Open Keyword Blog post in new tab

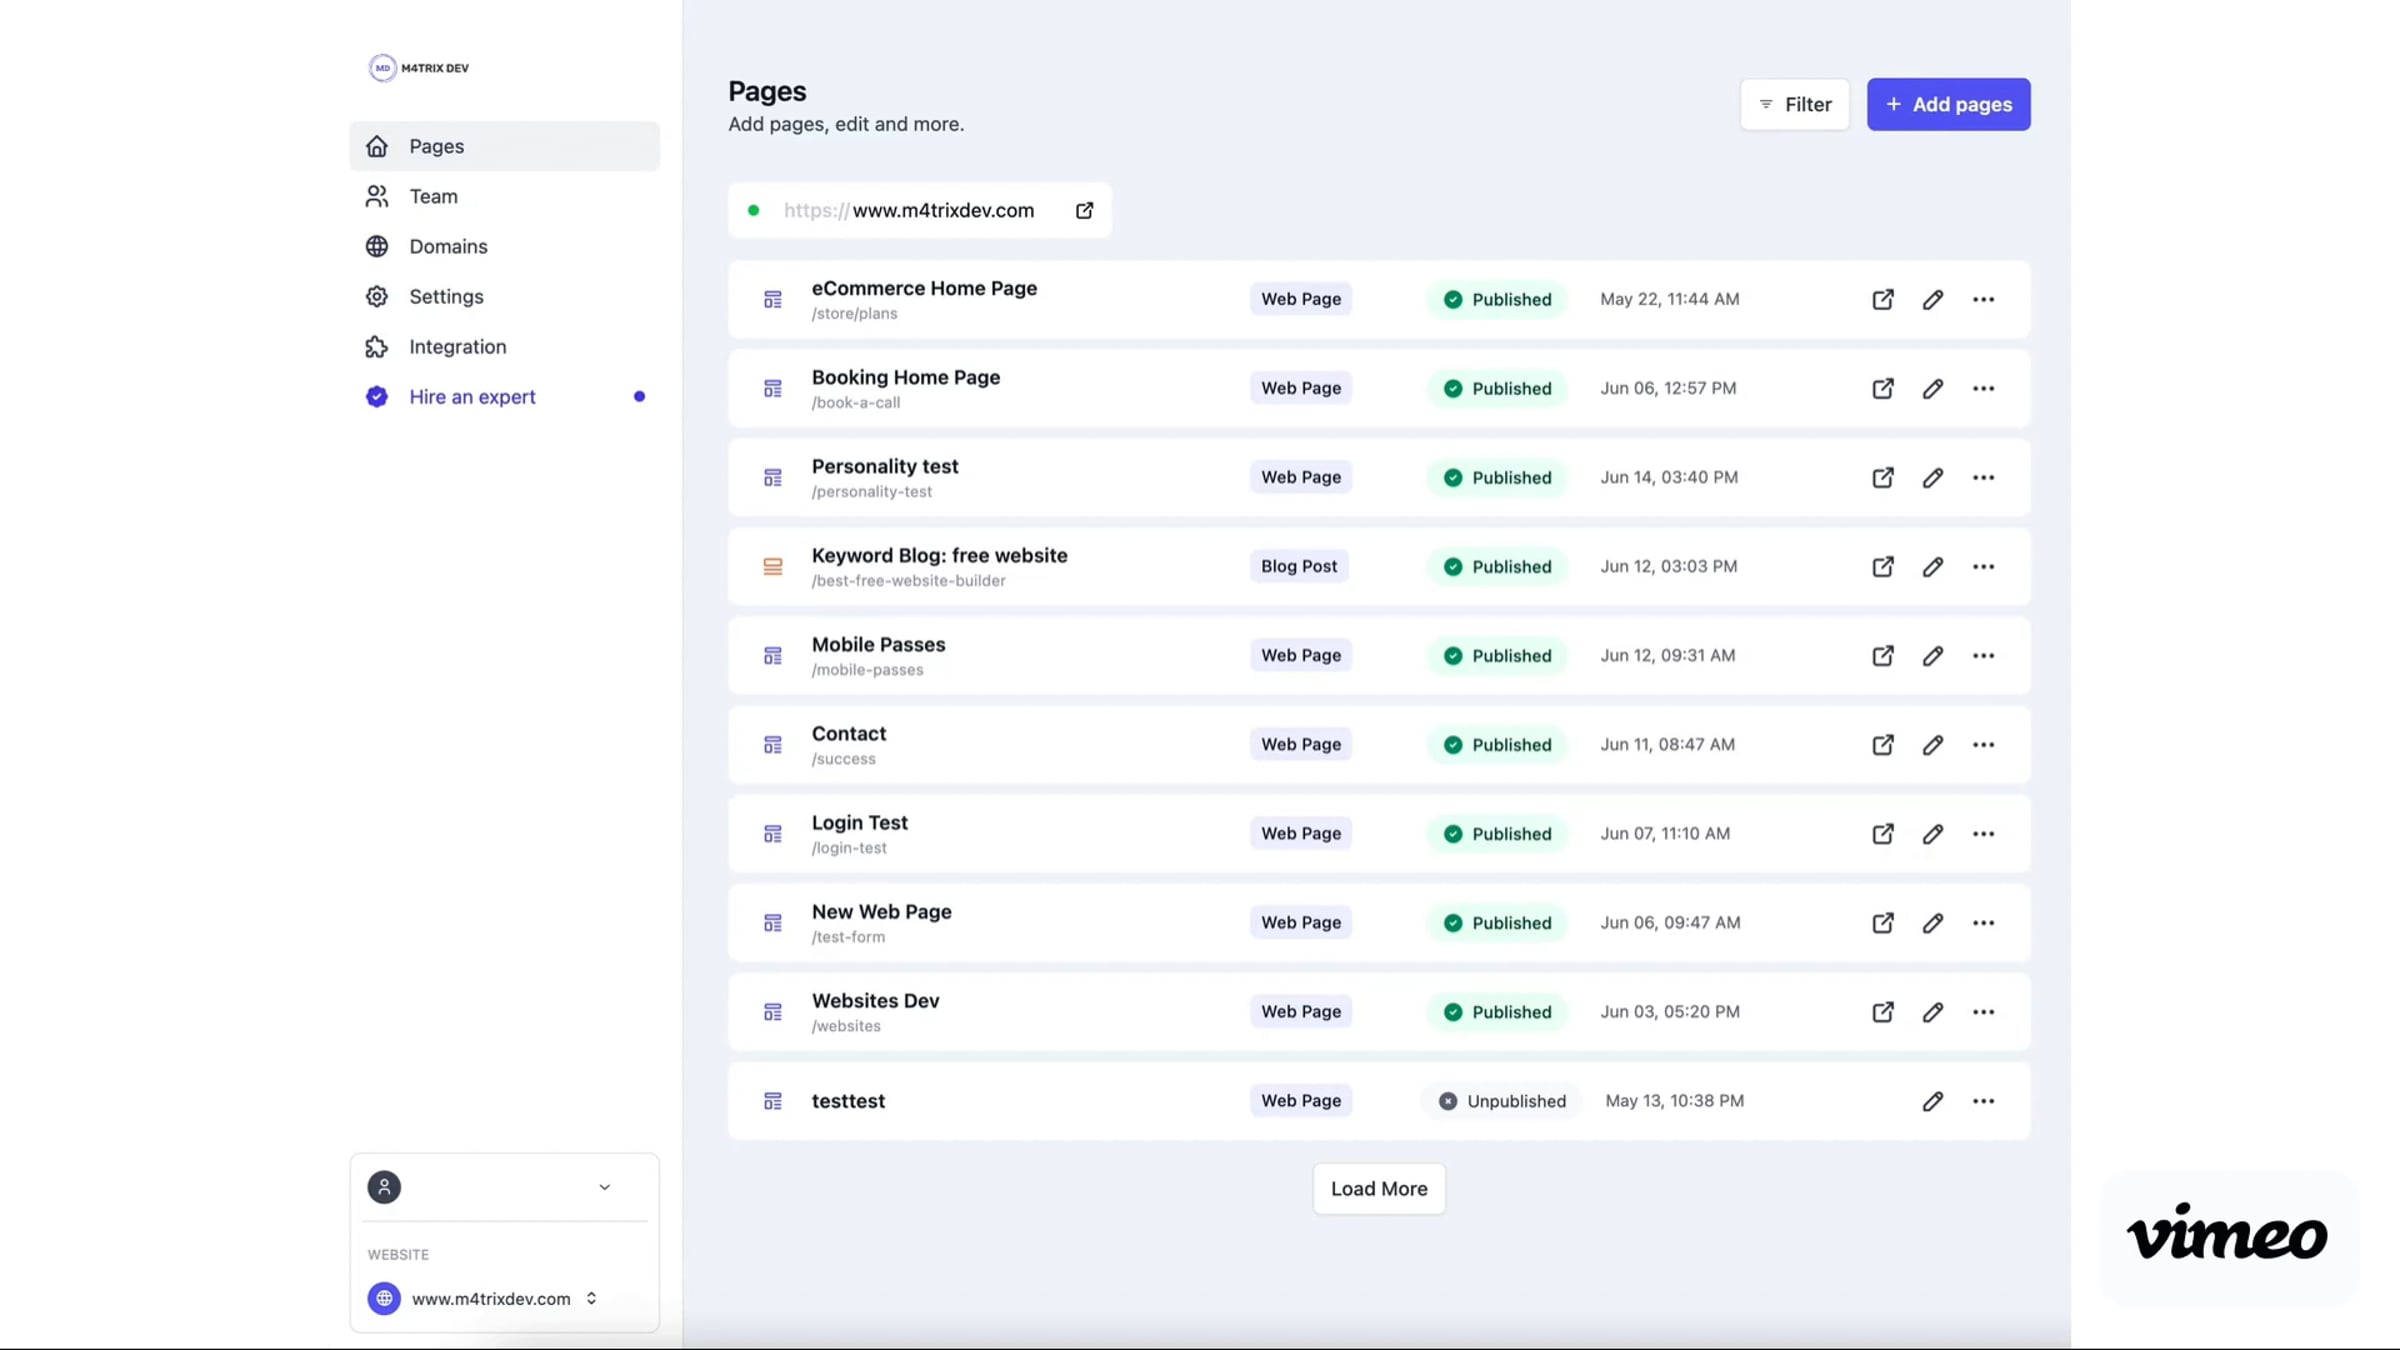coord(1882,567)
